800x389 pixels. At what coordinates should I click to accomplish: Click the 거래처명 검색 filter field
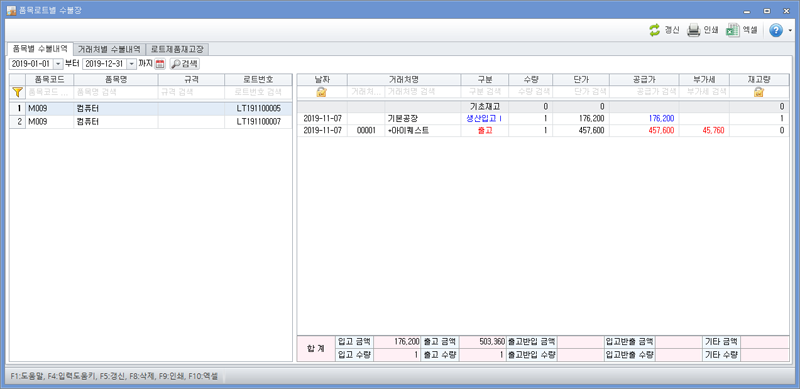[x=422, y=92]
